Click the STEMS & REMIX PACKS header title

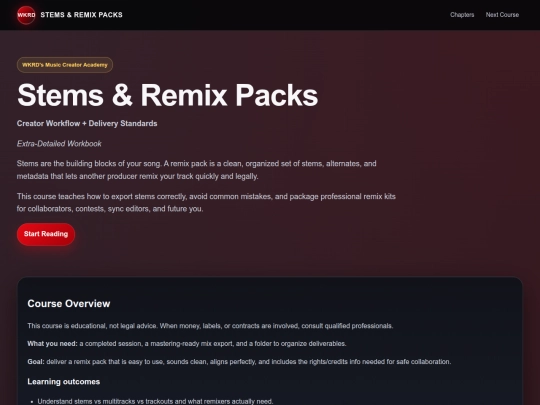(81, 15)
